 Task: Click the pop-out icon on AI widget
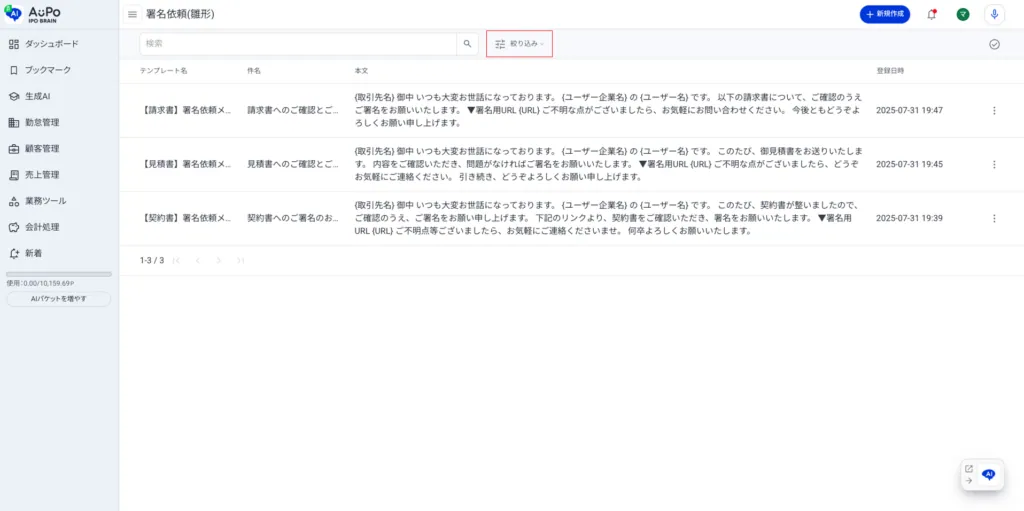click(x=969, y=469)
